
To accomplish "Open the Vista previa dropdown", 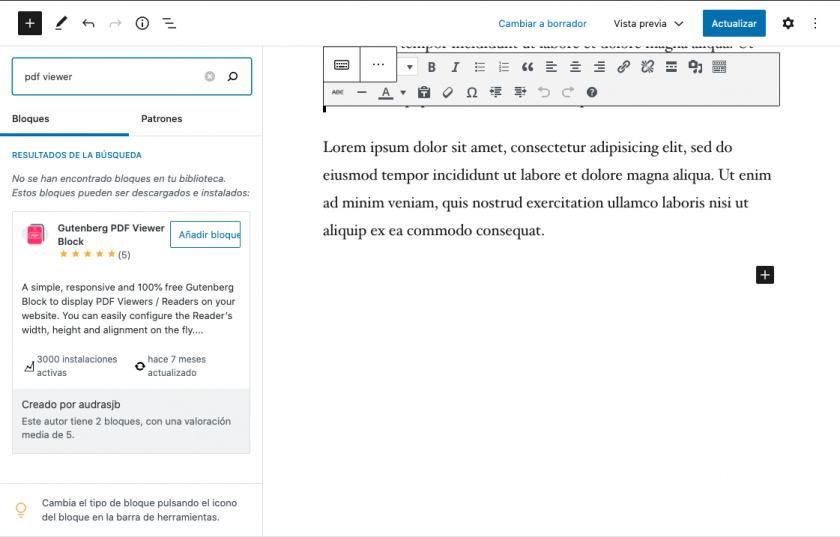I will click(x=648, y=23).
